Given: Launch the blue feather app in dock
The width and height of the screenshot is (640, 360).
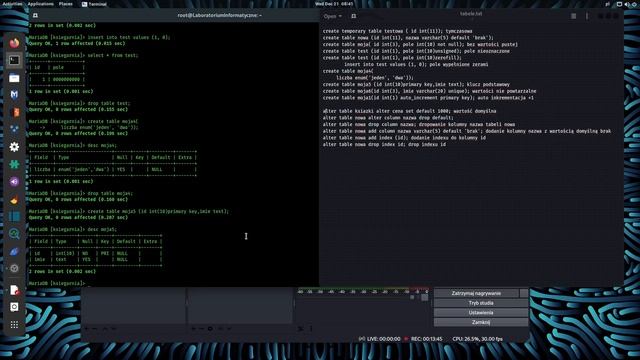Looking at the screenshot, I should 14,251.
